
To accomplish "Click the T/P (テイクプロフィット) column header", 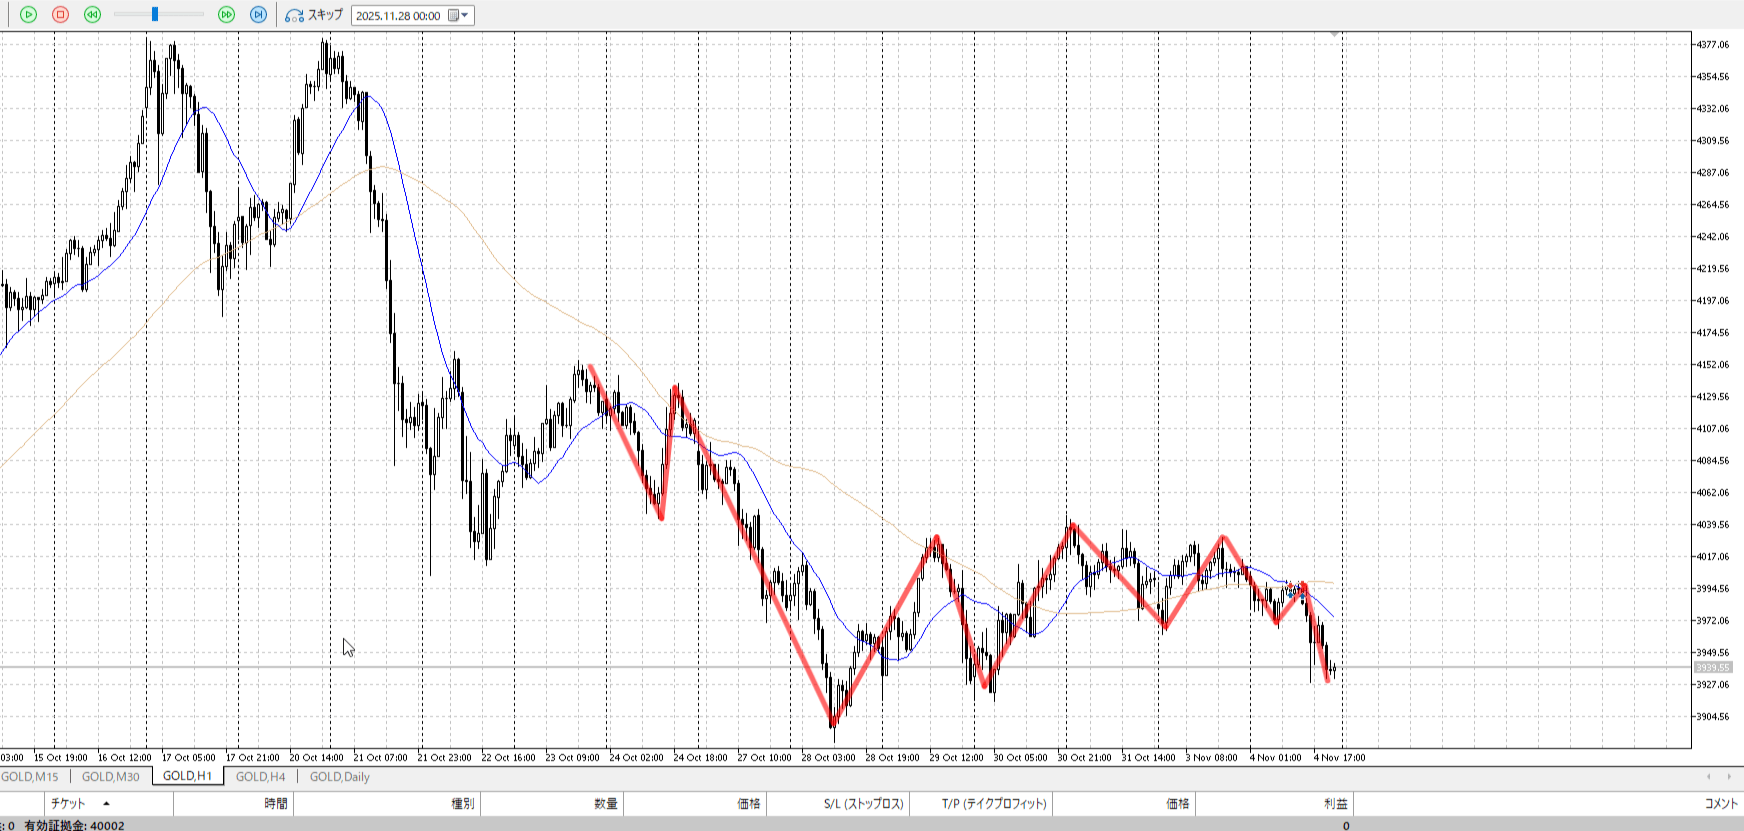I will 993,804.
